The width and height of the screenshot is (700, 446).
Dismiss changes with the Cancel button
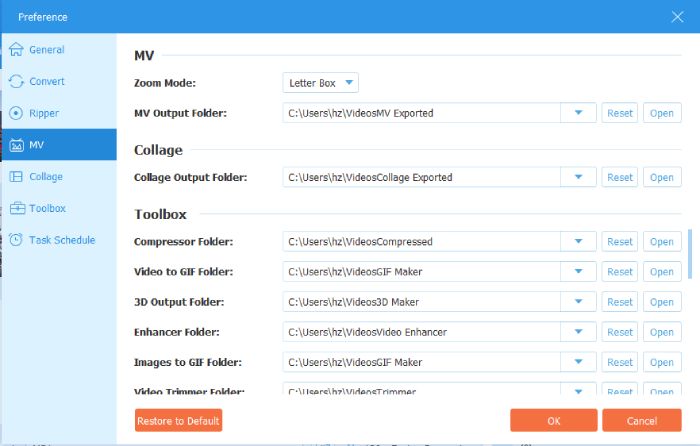[642, 421]
